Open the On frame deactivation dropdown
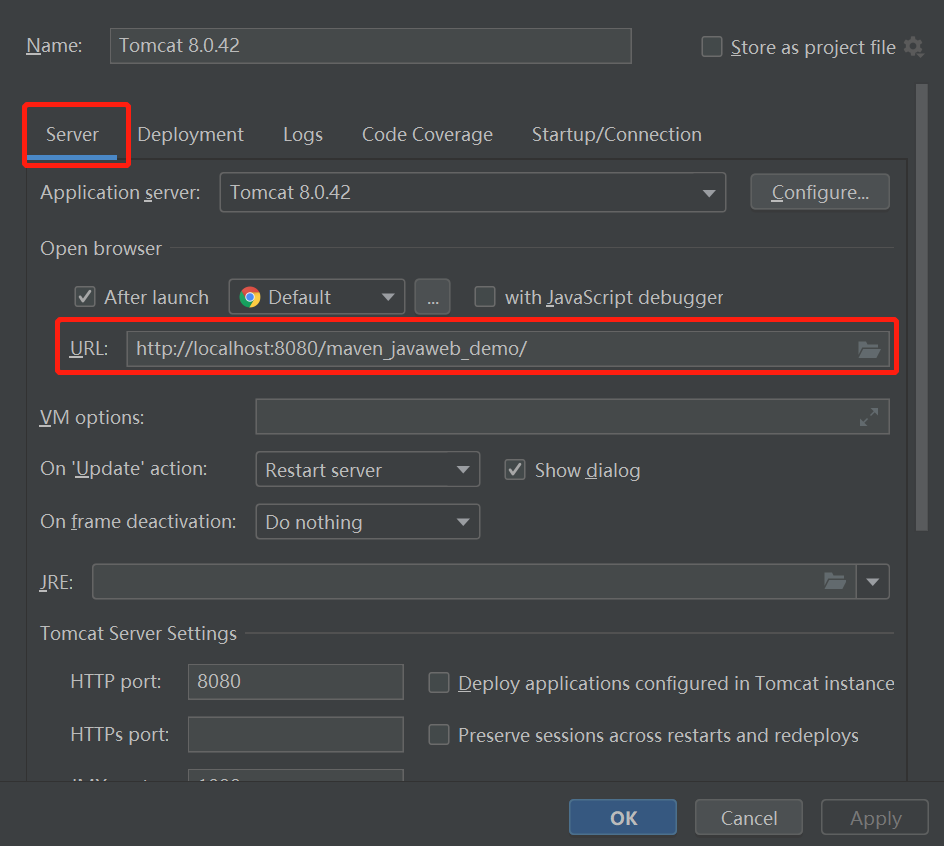944x846 pixels. coord(368,521)
